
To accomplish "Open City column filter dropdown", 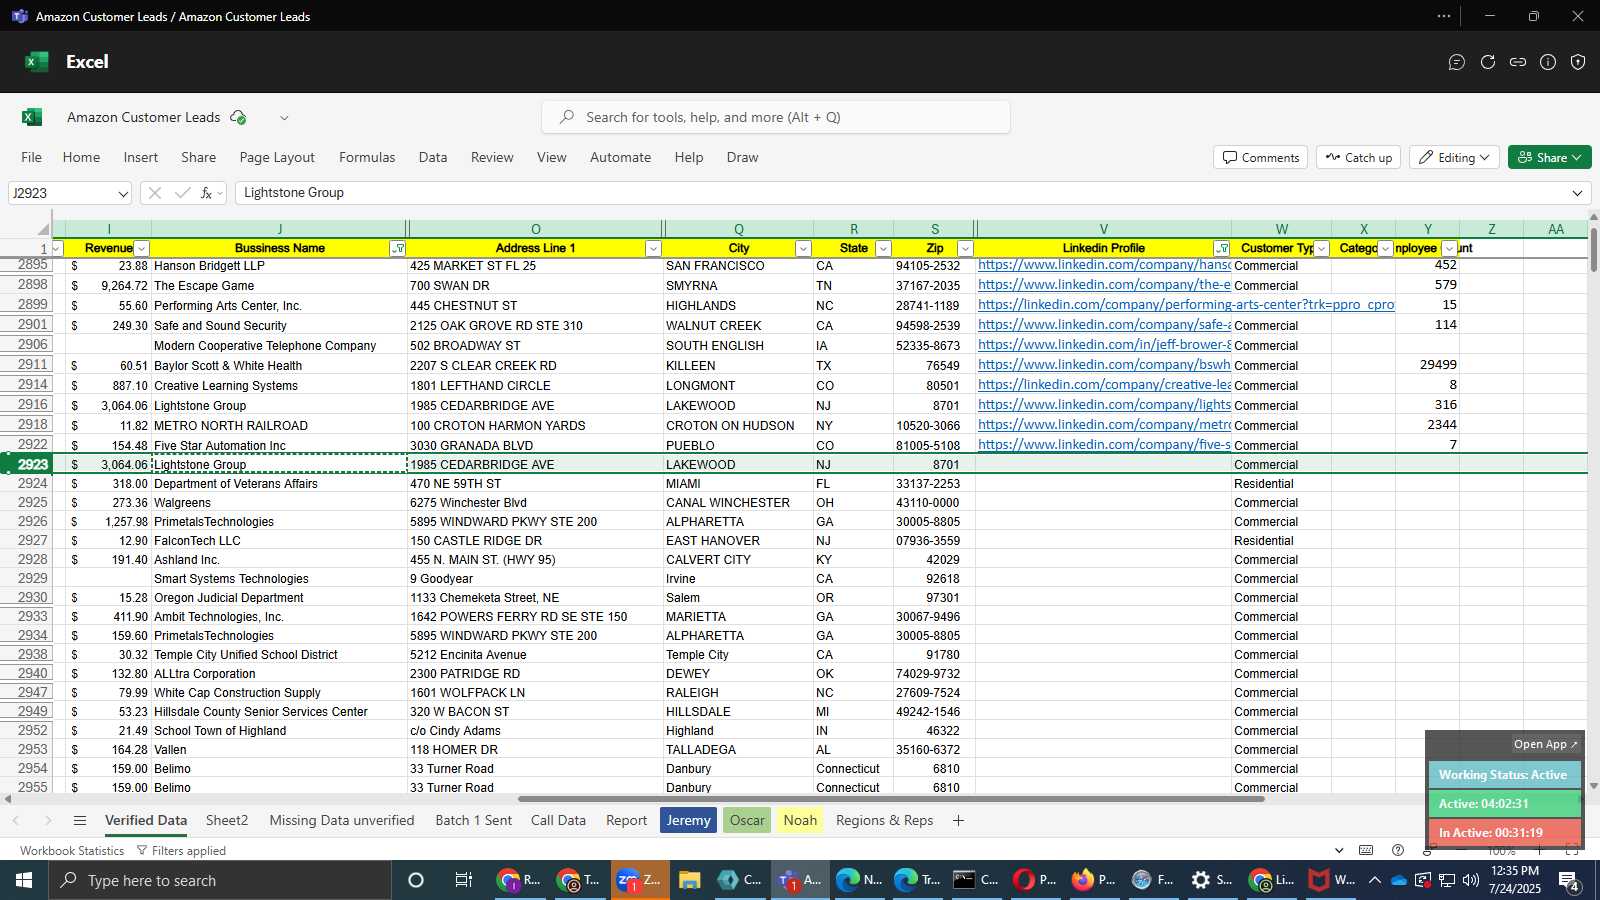I will [x=802, y=248].
